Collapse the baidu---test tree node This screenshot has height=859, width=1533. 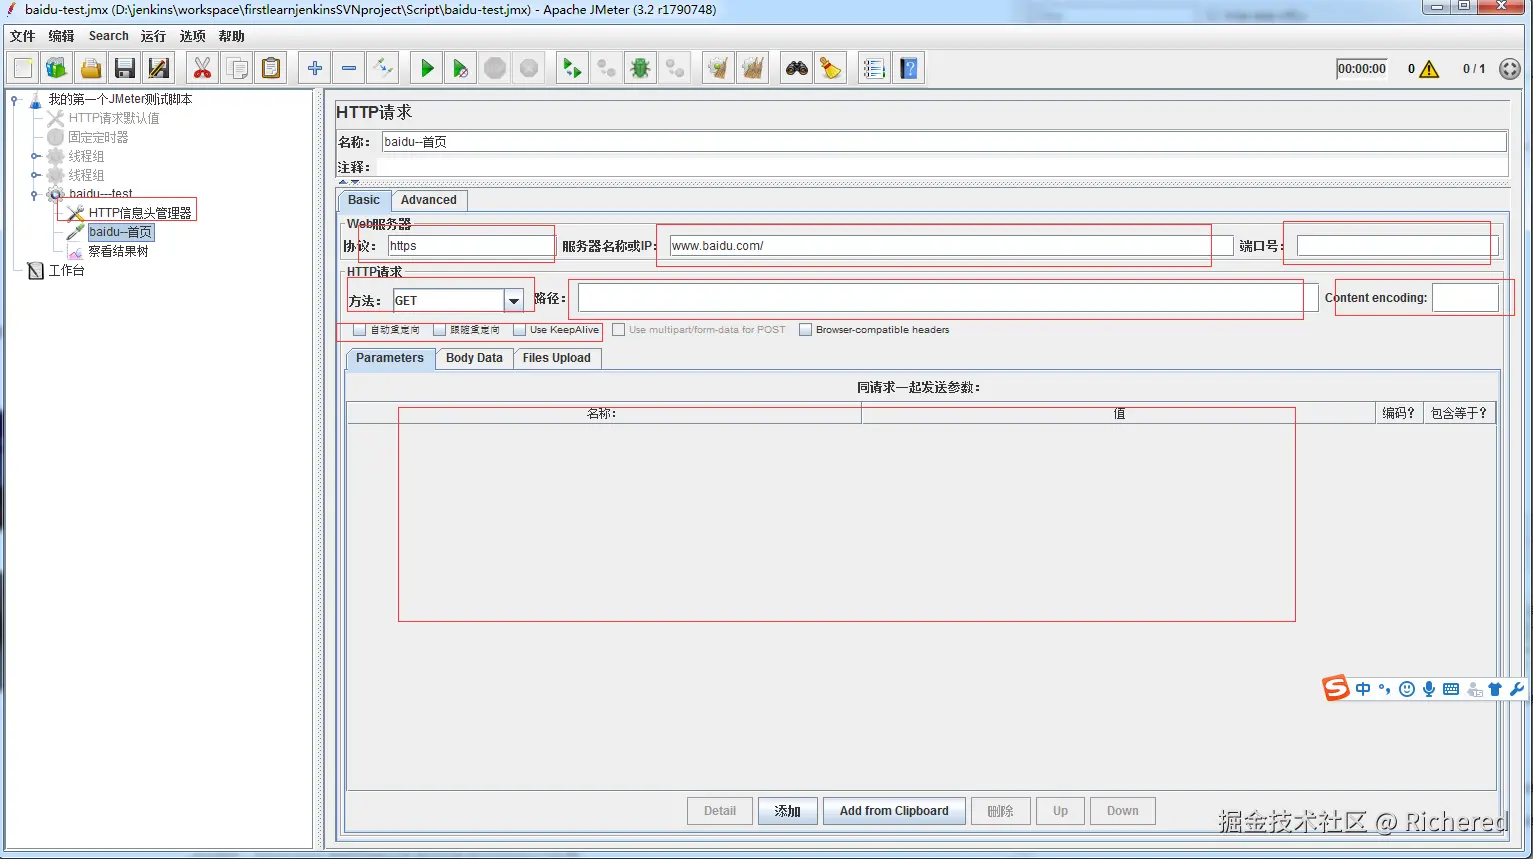[x=35, y=194]
